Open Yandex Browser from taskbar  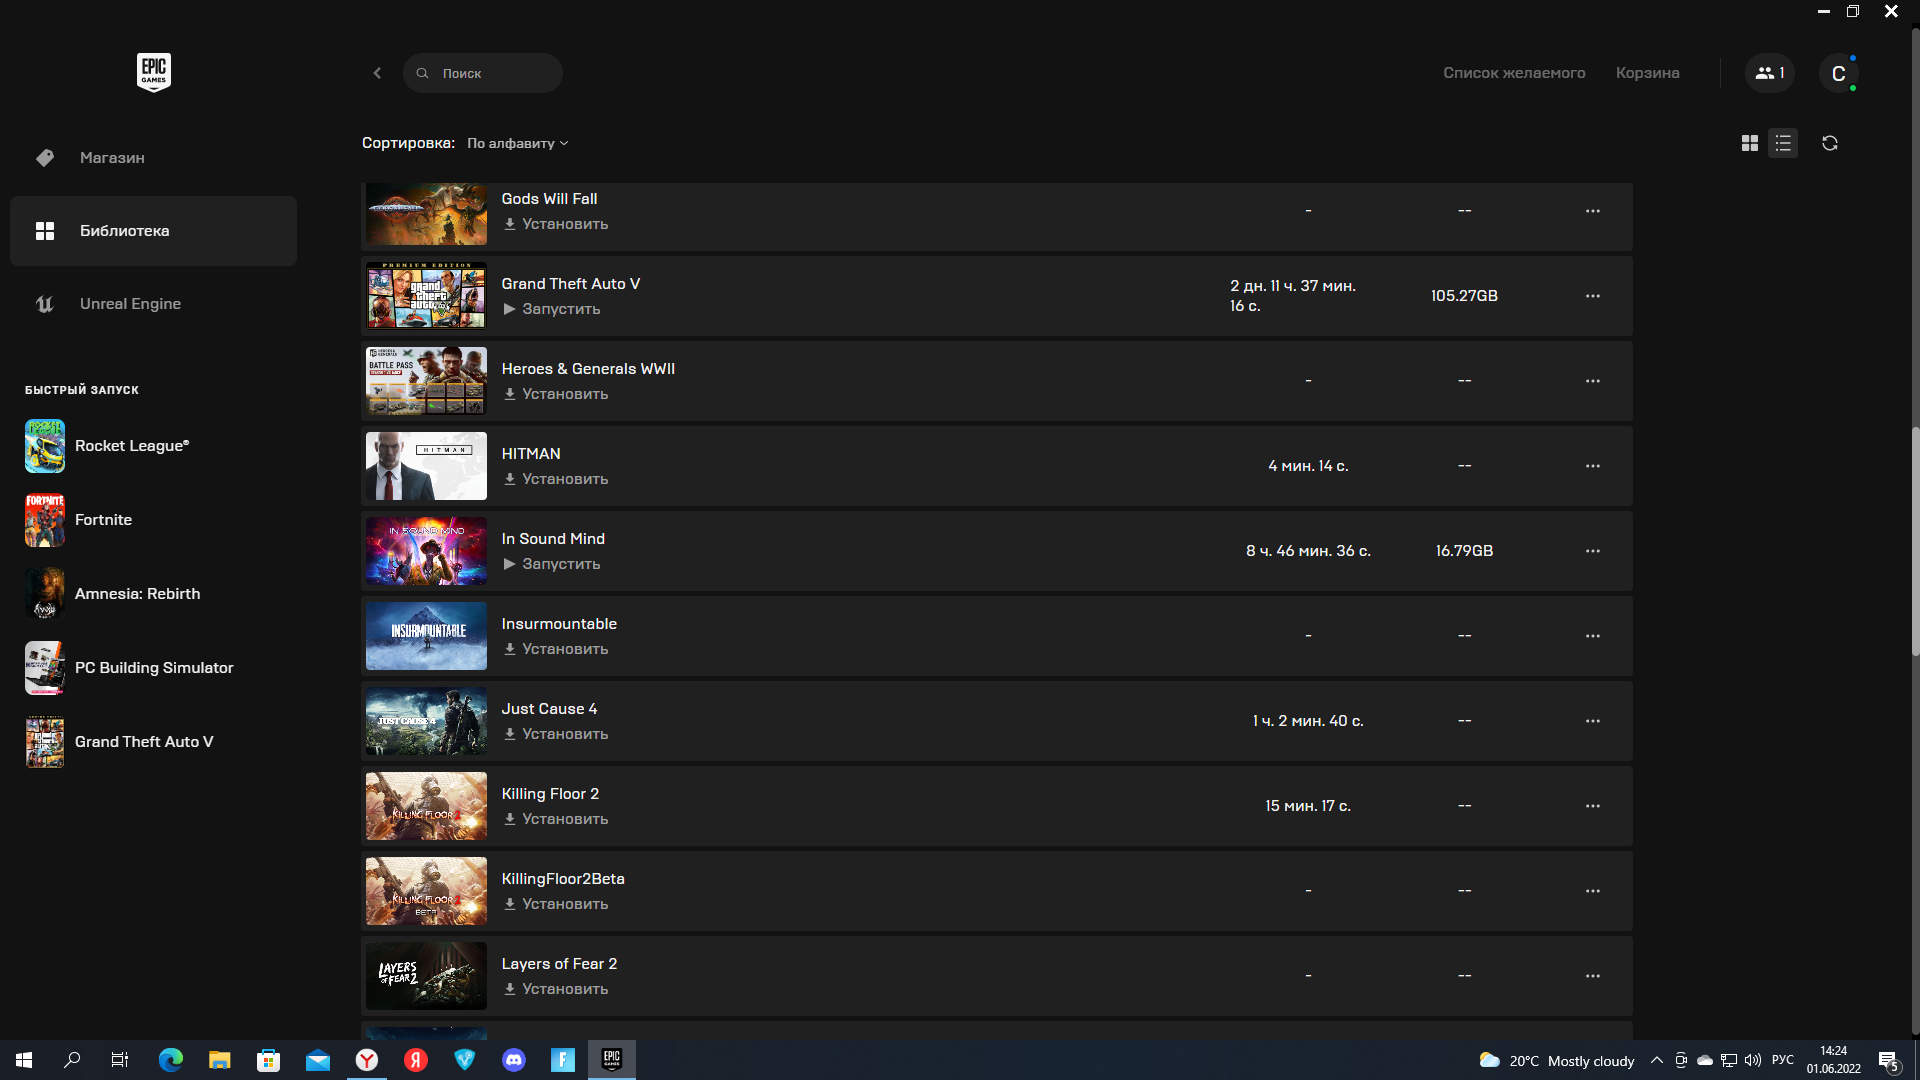[367, 1060]
